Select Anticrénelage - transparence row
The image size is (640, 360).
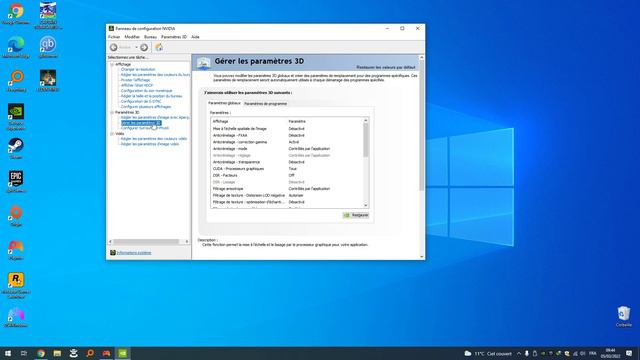(x=287, y=162)
